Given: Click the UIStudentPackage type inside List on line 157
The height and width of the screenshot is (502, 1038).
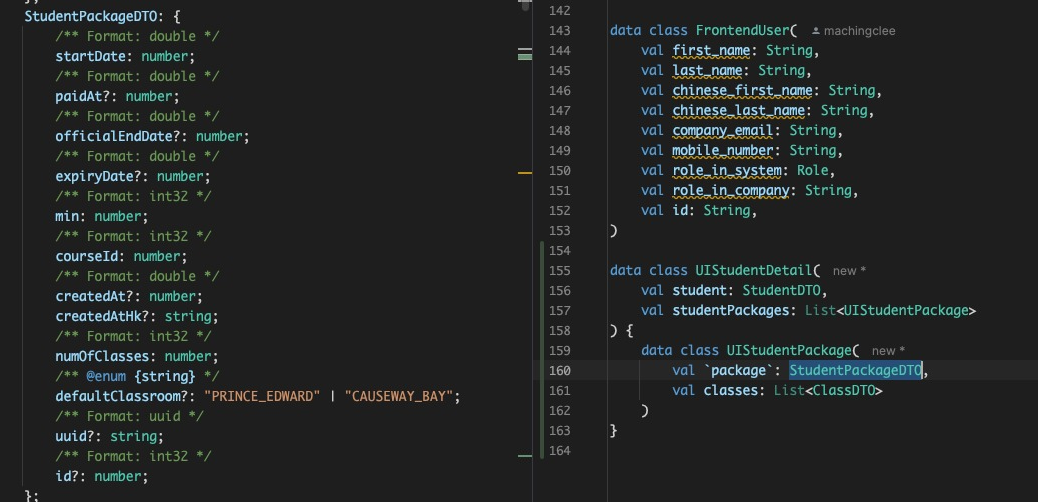Looking at the screenshot, I should (x=906, y=310).
